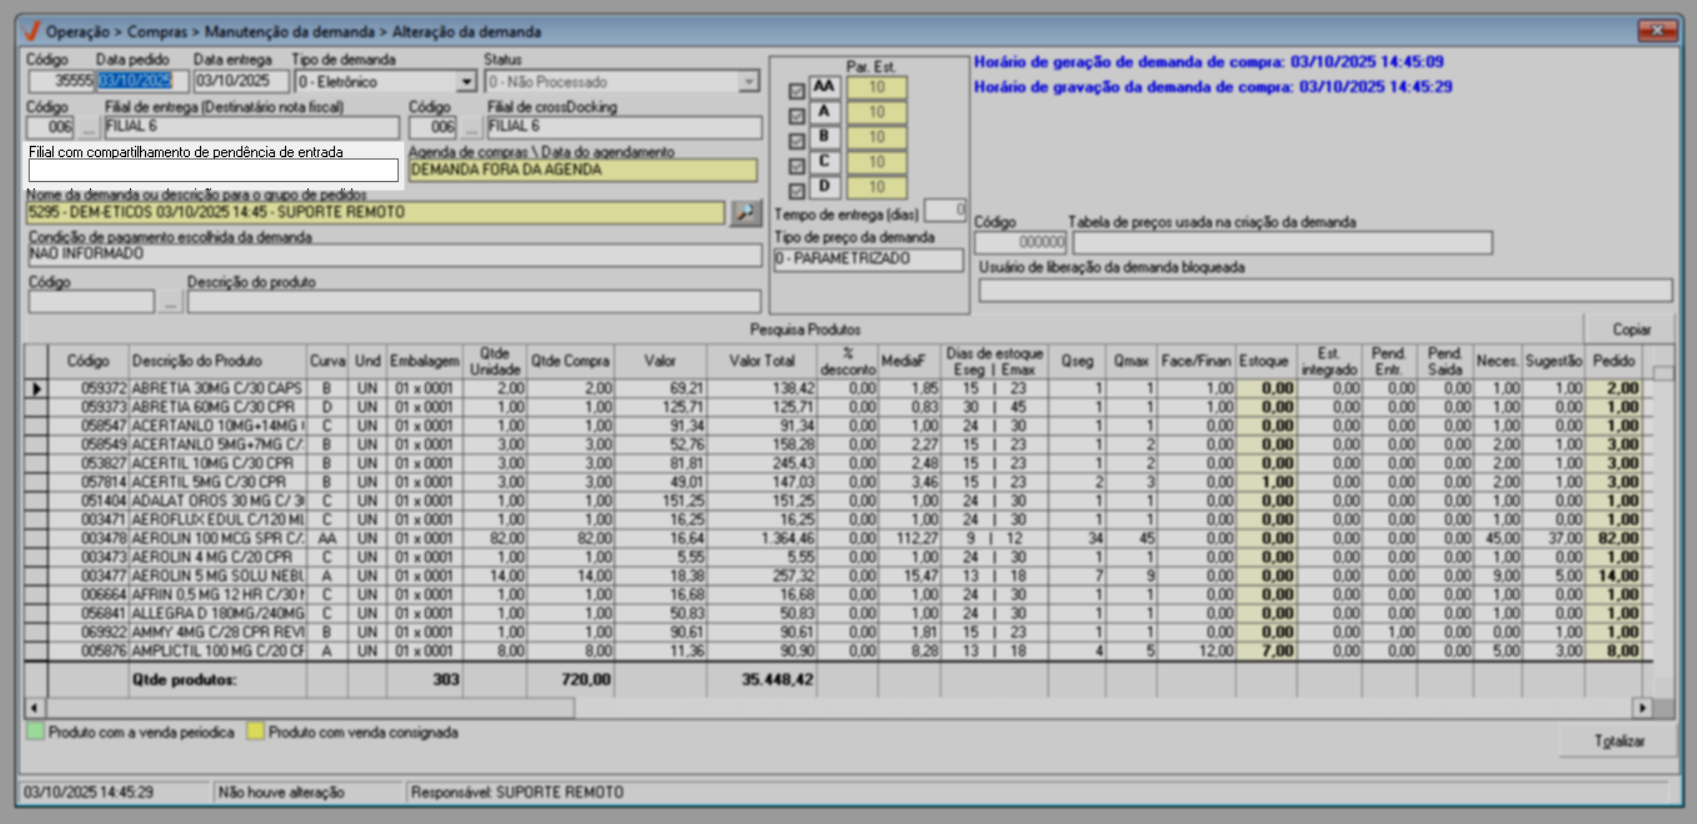Screen dimensions: 1697x824
Task: Click the Valor Total column header
Action: [761, 361]
